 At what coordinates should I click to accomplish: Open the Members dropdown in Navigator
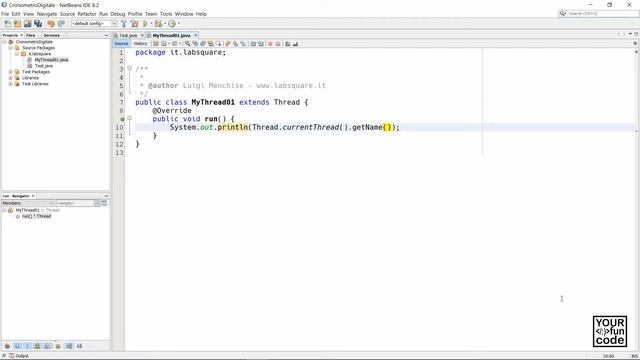28,203
